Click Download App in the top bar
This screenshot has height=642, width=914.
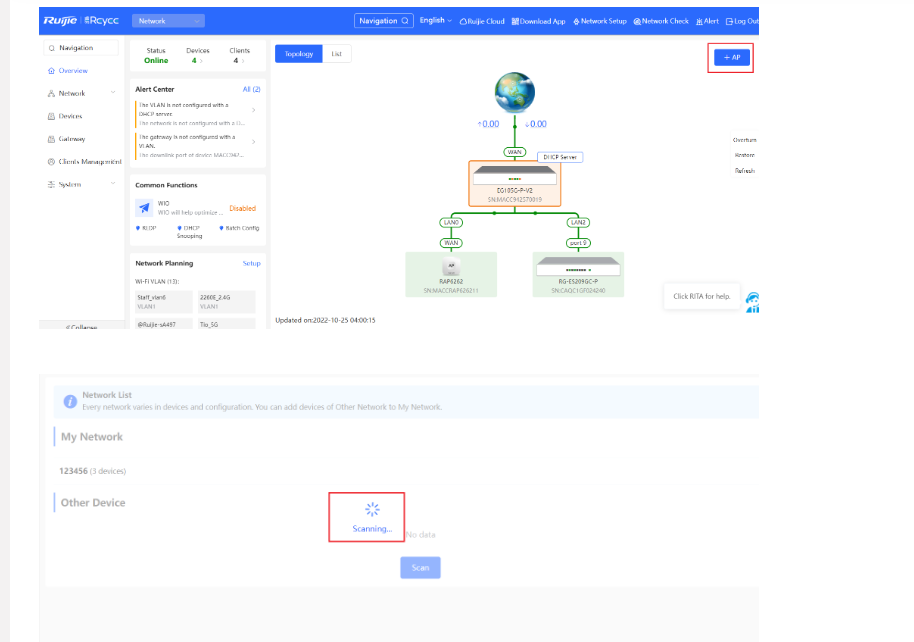point(539,21)
